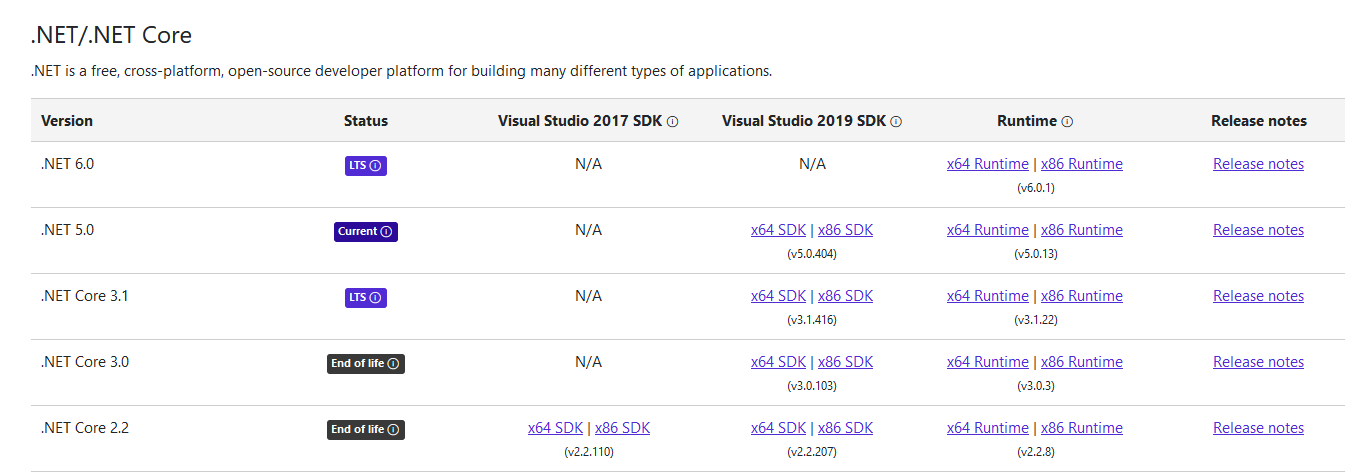Click the (v2.2.8) runtime version text

click(x=1035, y=452)
